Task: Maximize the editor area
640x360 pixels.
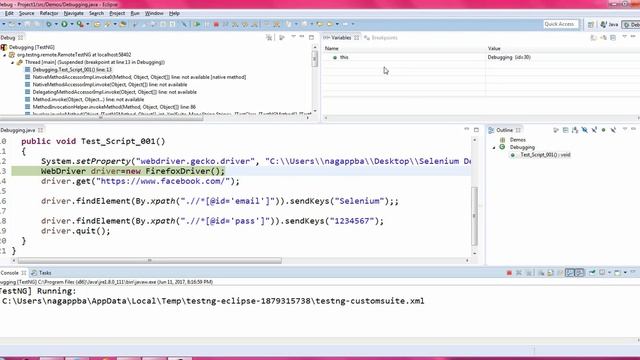Action: 476,130
